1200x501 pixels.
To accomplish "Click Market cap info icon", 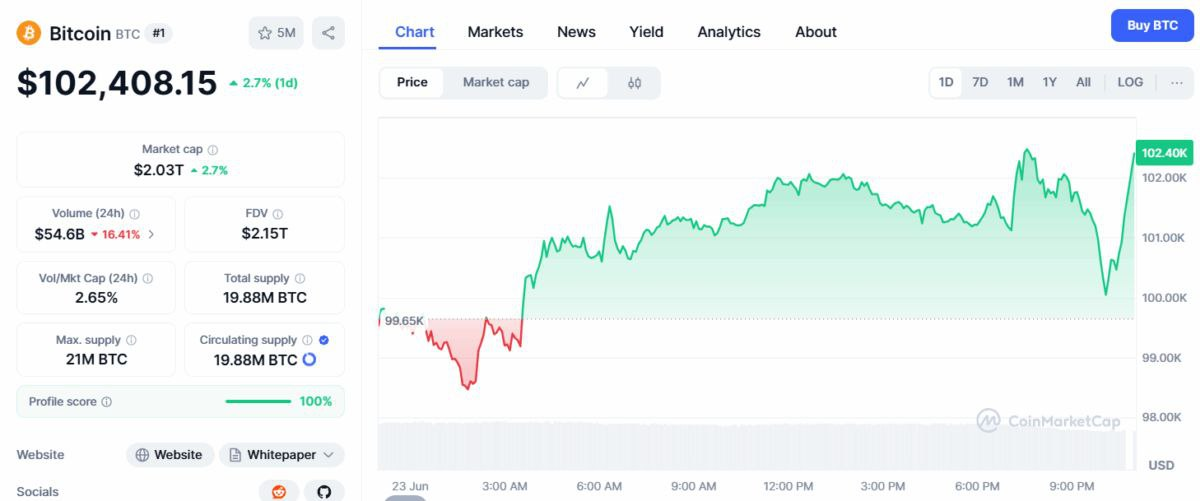I will [213, 150].
